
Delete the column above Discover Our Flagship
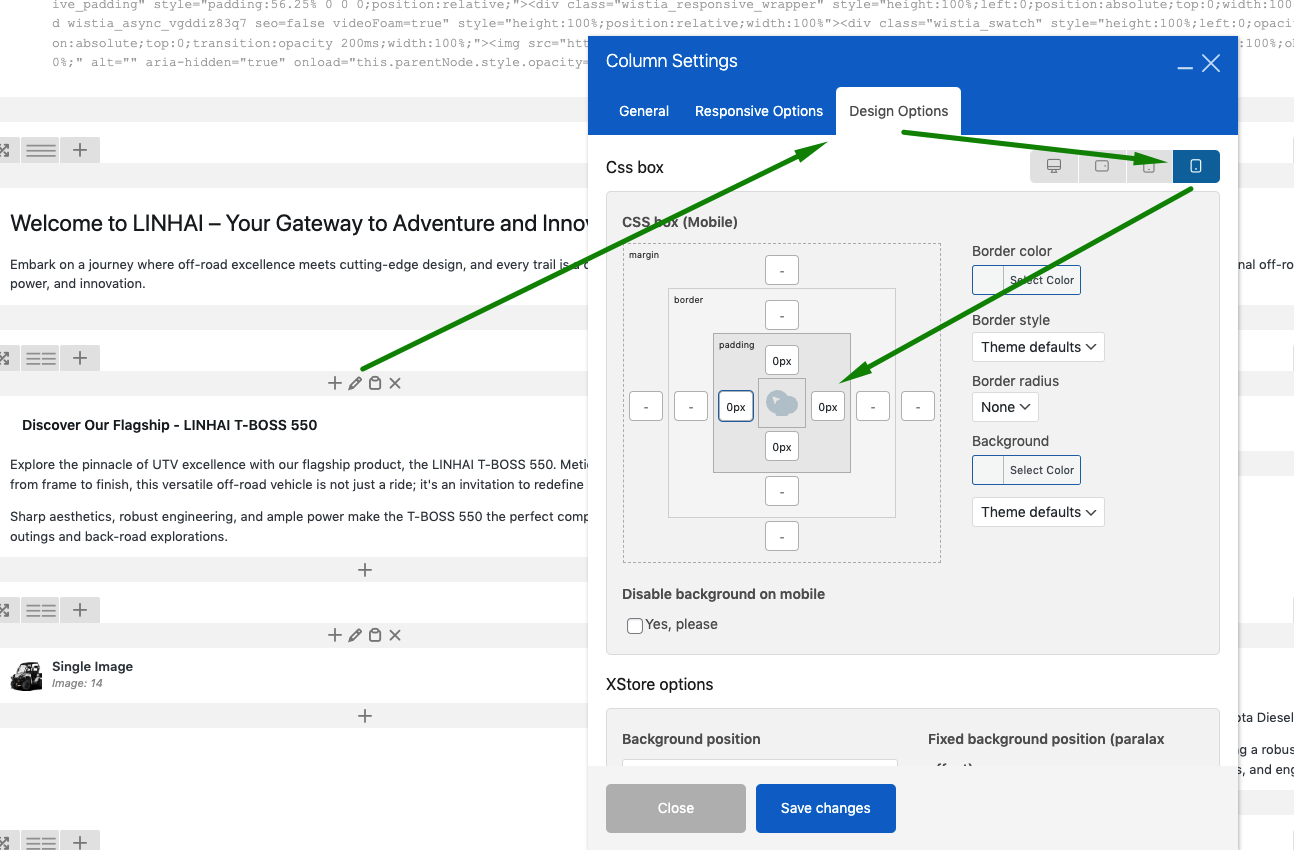[395, 383]
